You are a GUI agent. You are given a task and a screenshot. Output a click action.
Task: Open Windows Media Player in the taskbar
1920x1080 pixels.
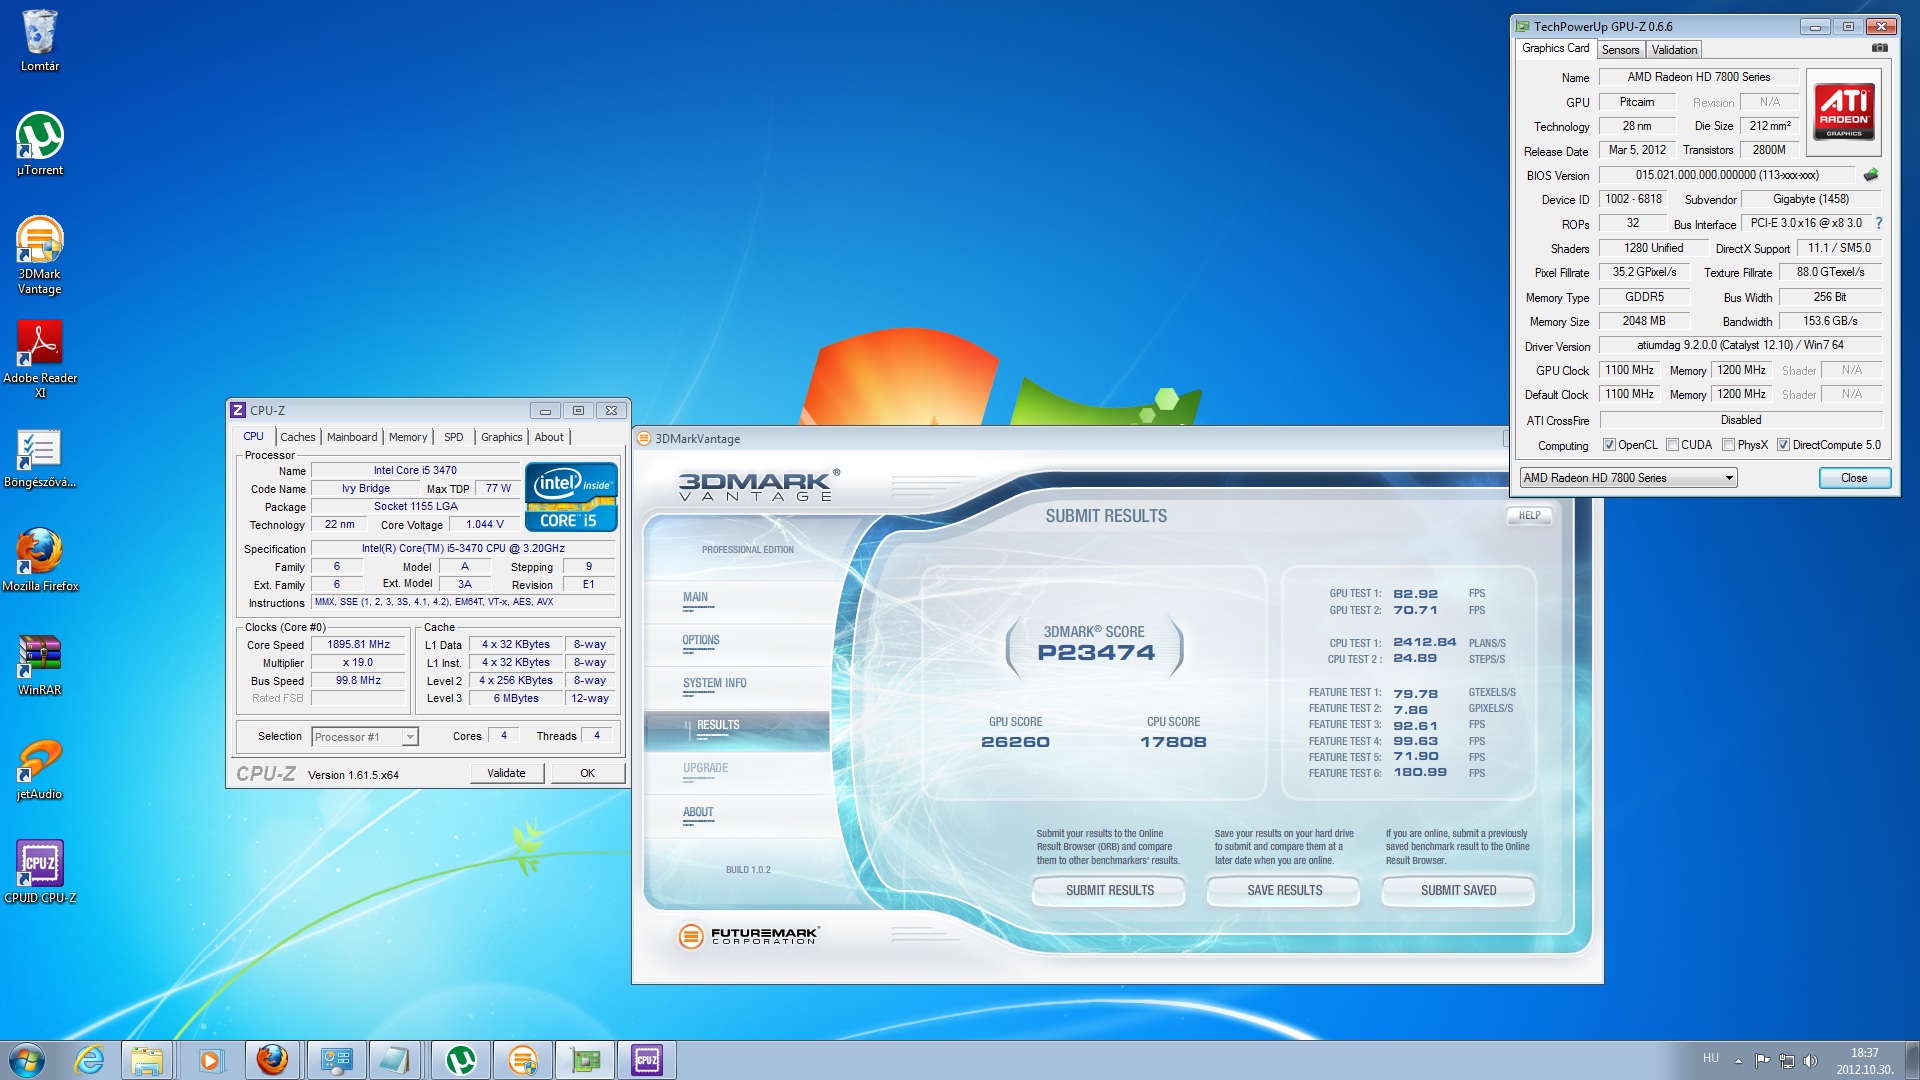(210, 1060)
